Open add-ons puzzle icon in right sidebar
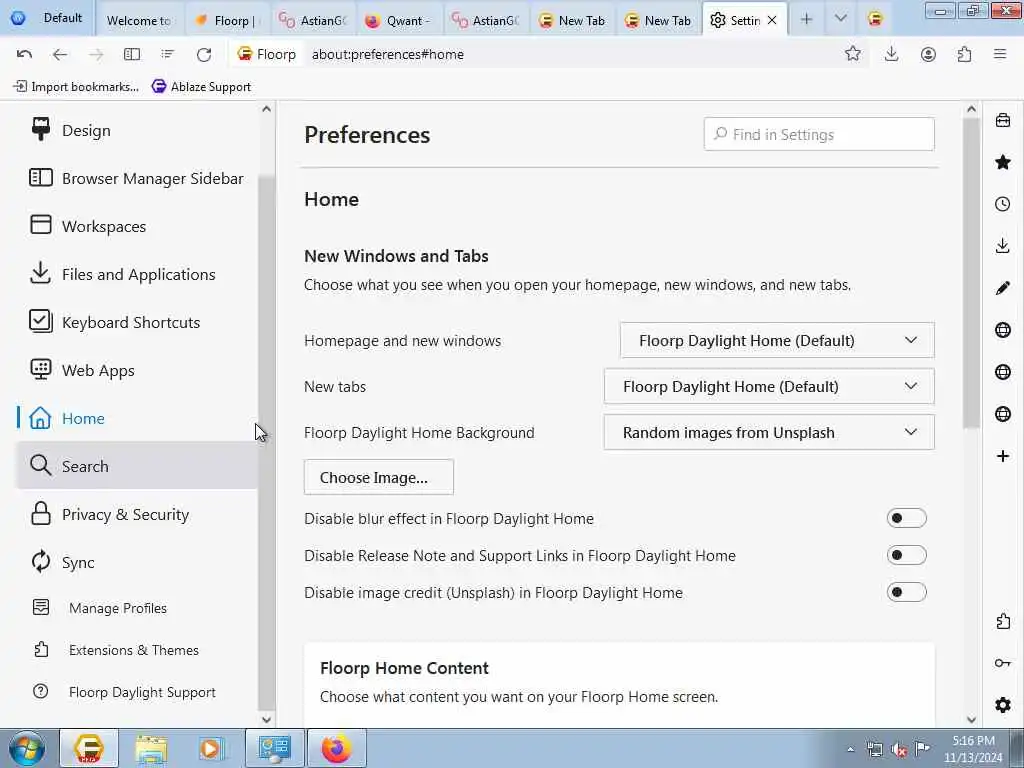 1002,621
